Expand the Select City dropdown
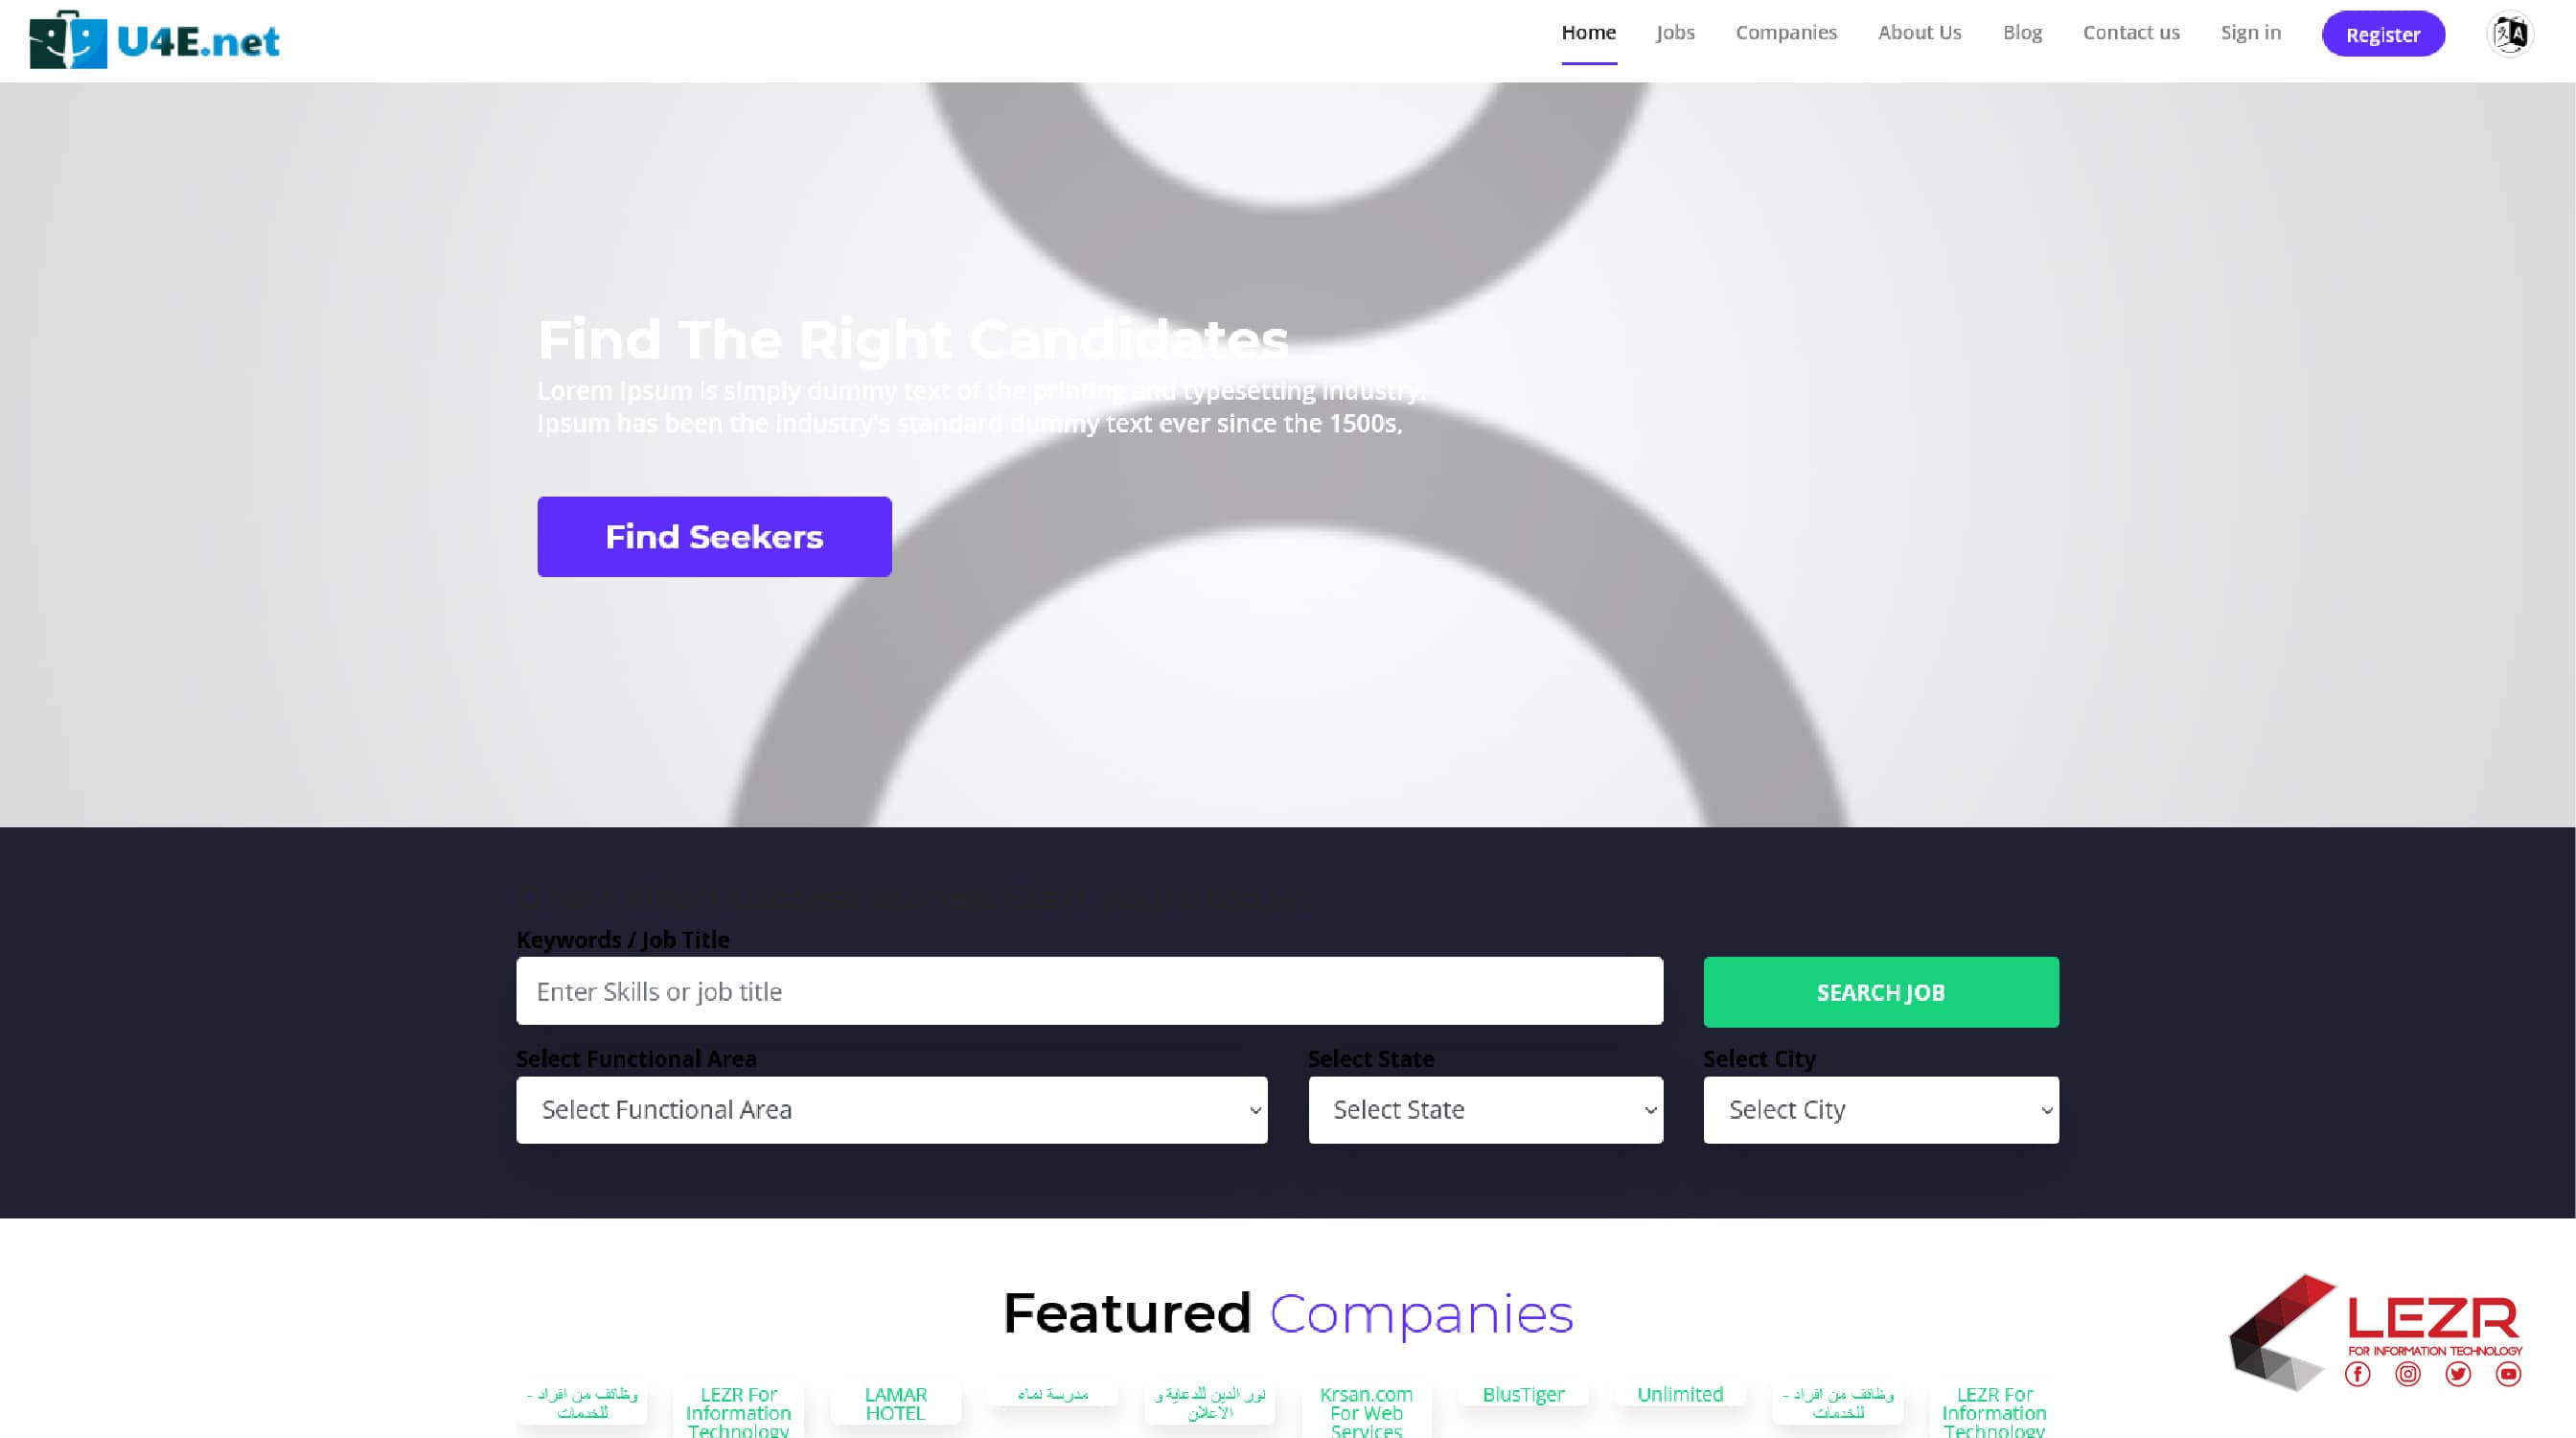Viewport: 2576px width, 1438px height. [1879, 1108]
